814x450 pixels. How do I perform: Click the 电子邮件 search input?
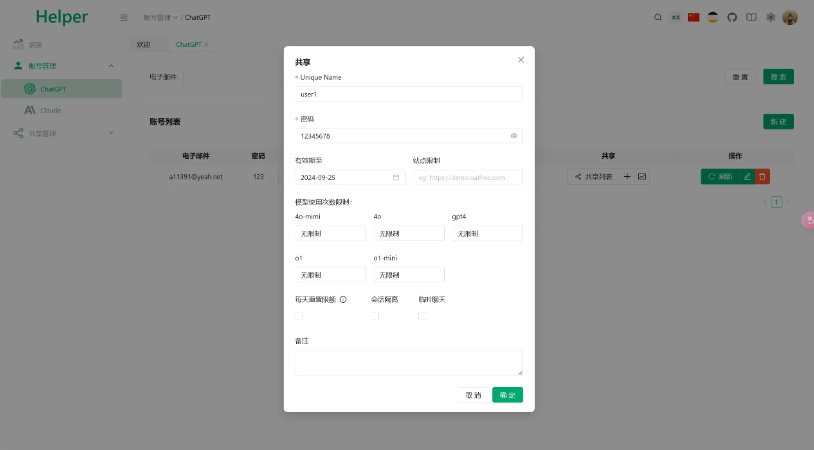click(234, 77)
